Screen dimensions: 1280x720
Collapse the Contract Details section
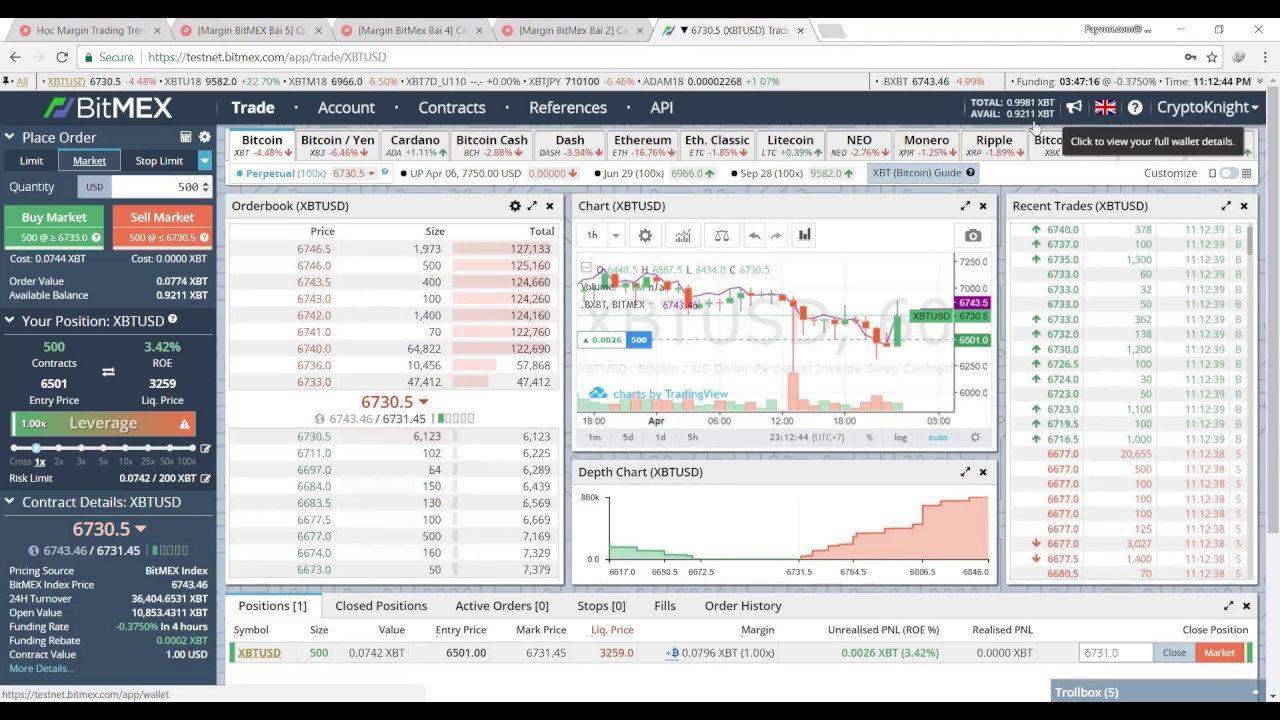tap(9, 502)
